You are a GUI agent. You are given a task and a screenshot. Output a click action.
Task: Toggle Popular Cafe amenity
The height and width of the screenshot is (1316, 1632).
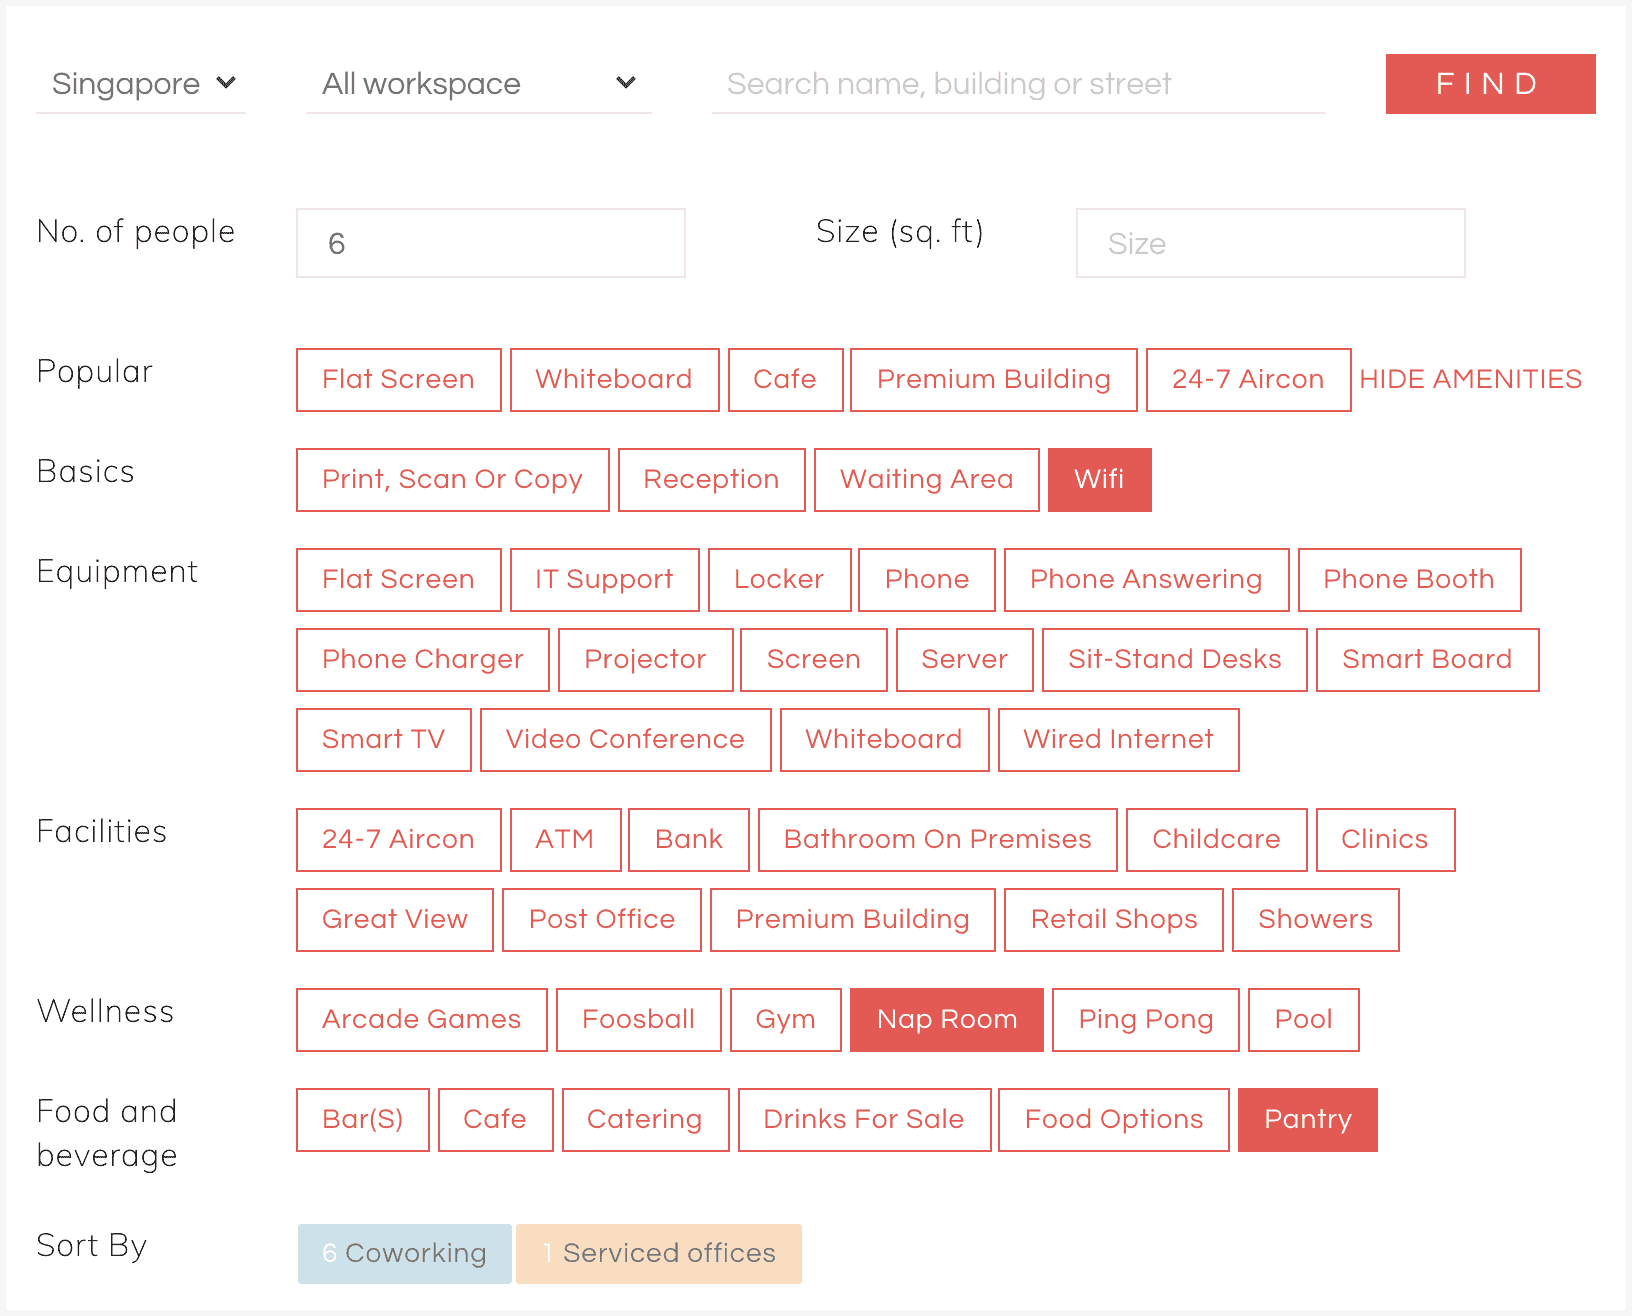tap(785, 380)
